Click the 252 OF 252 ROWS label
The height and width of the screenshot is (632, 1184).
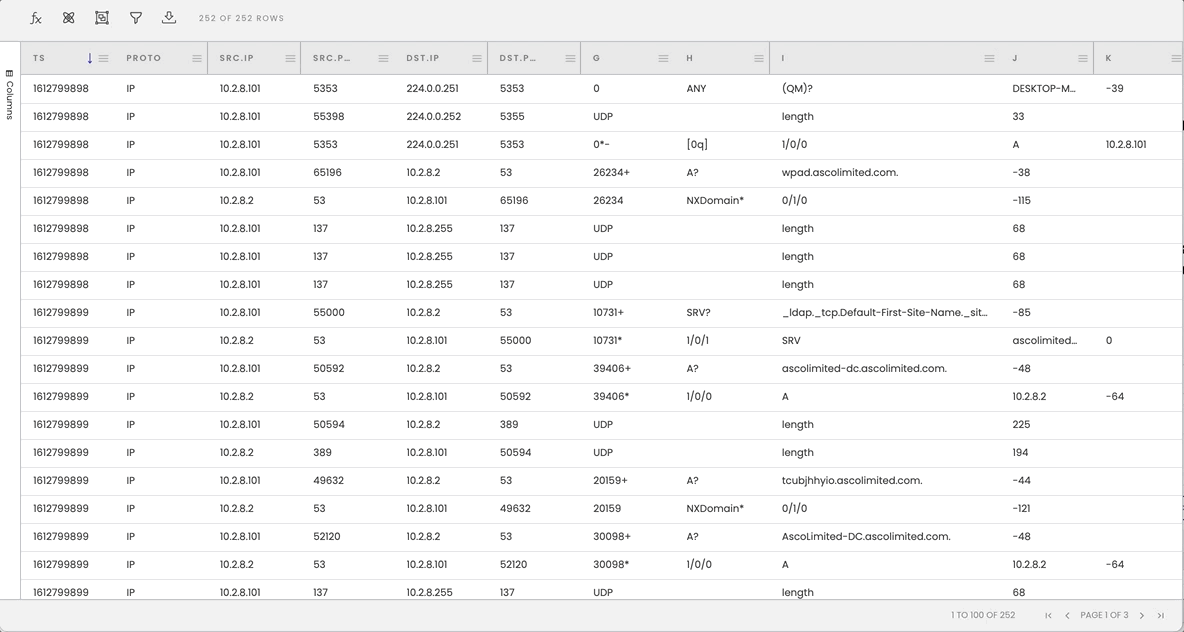241,18
